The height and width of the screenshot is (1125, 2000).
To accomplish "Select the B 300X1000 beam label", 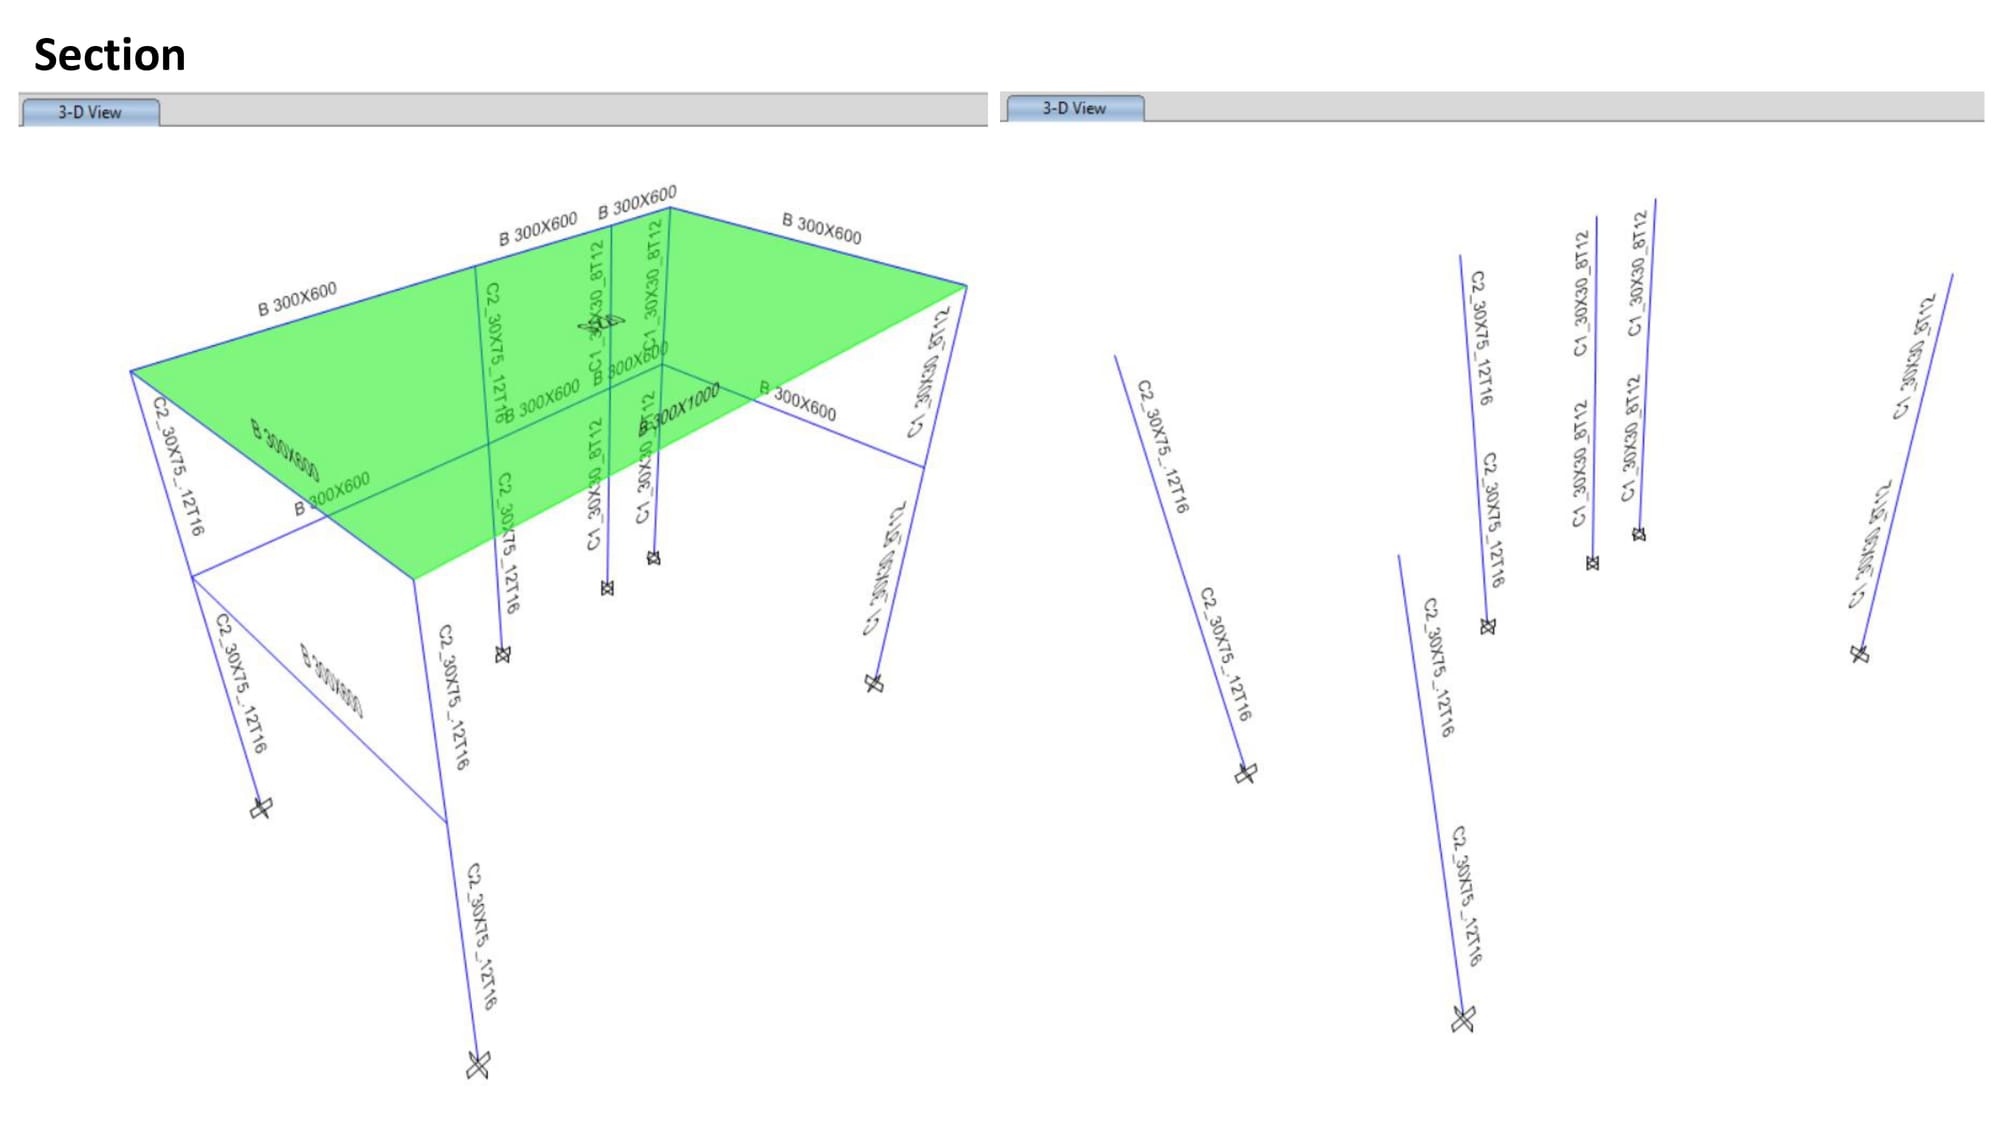I will (x=680, y=409).
